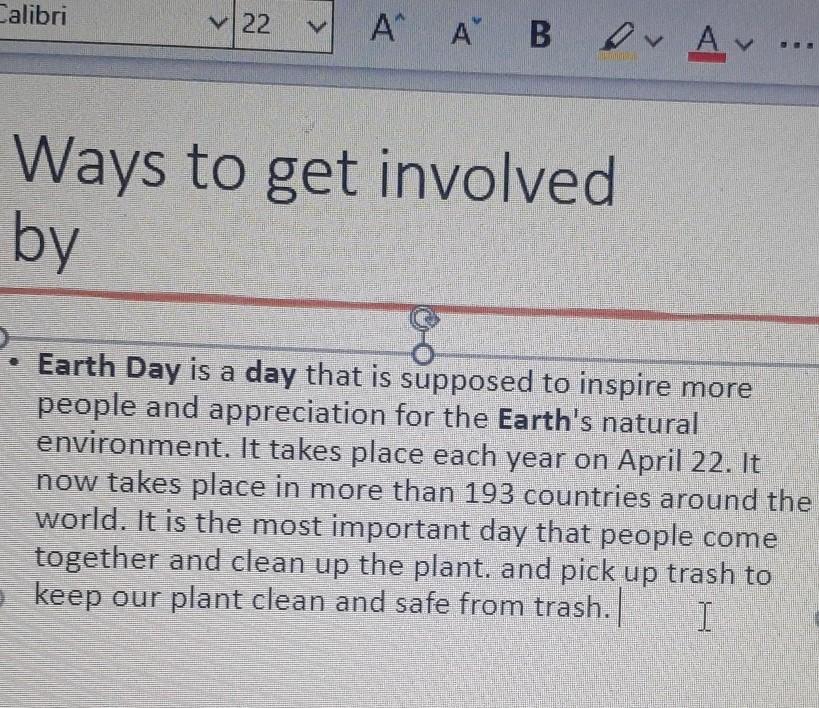This screenshot has height=708, width=819.
Task: Click the word 'together' in the body text
Action: [96, 559]
